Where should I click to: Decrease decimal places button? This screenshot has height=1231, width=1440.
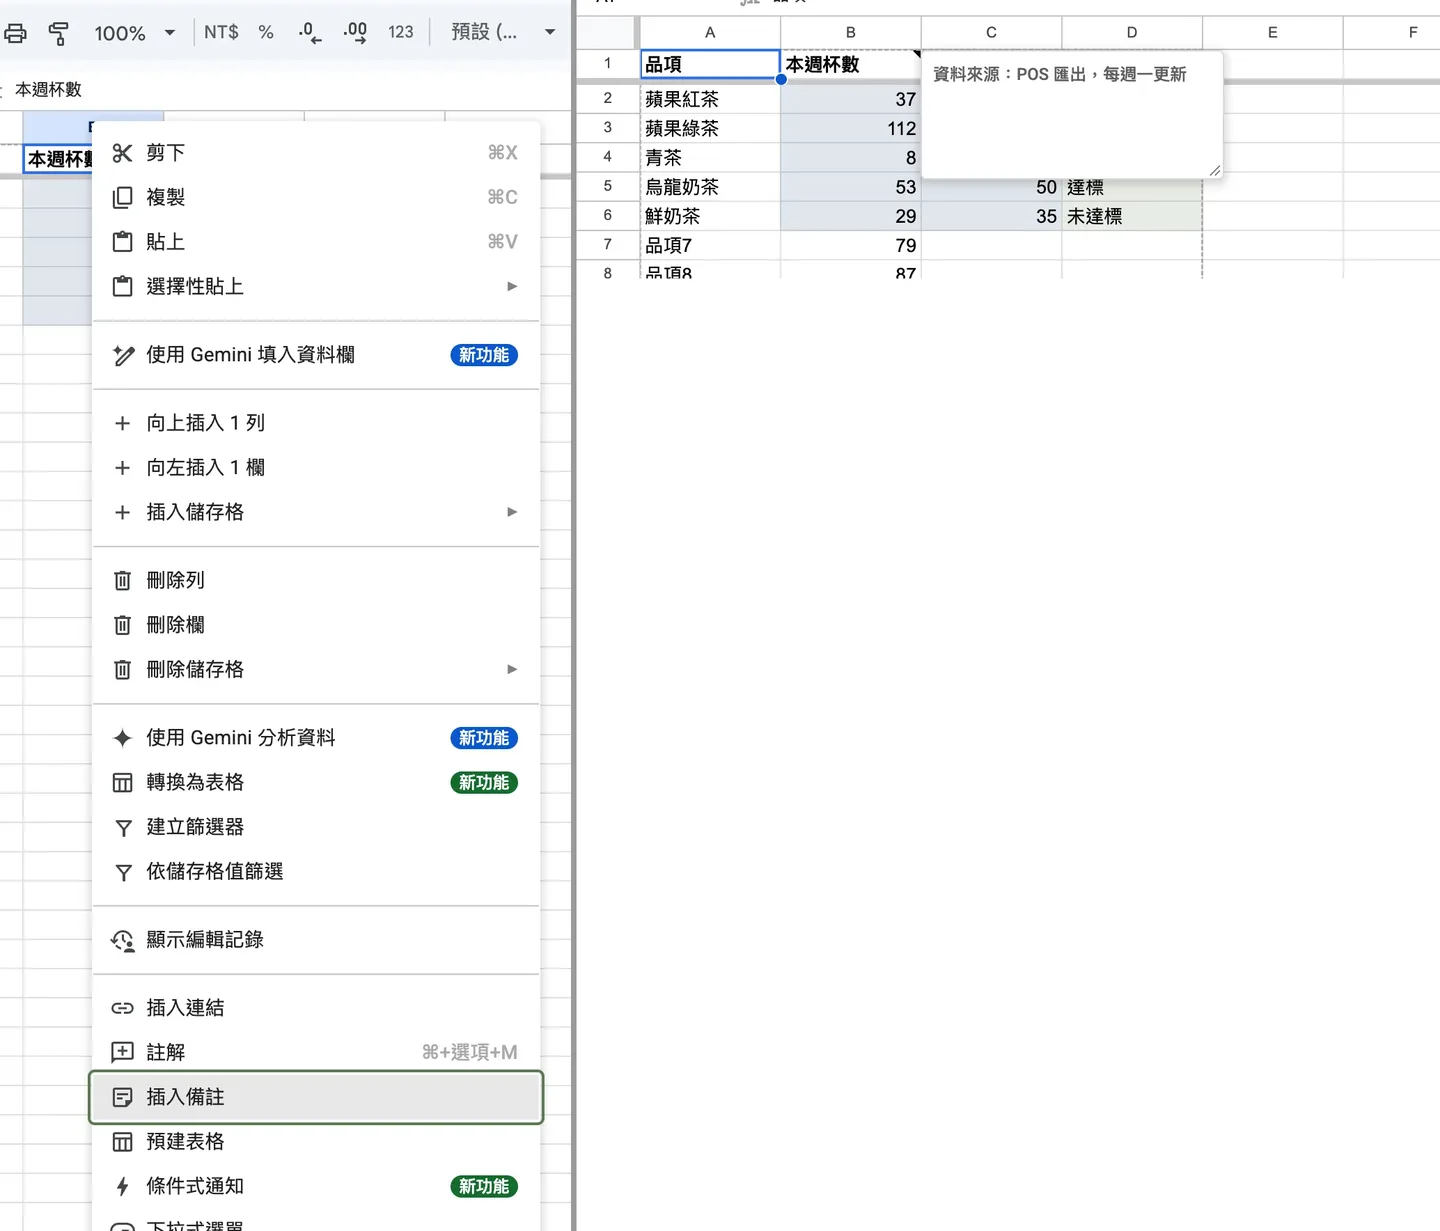click(x=310, y=32)
